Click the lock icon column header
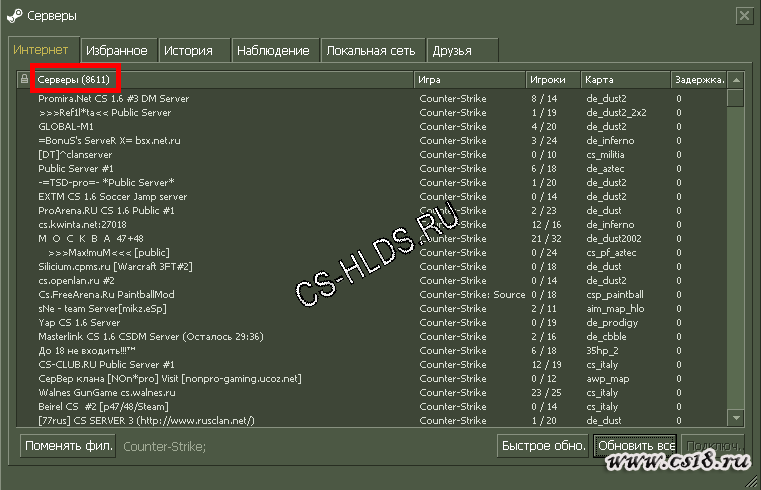 pyautogui.click(x=24, y=79)
